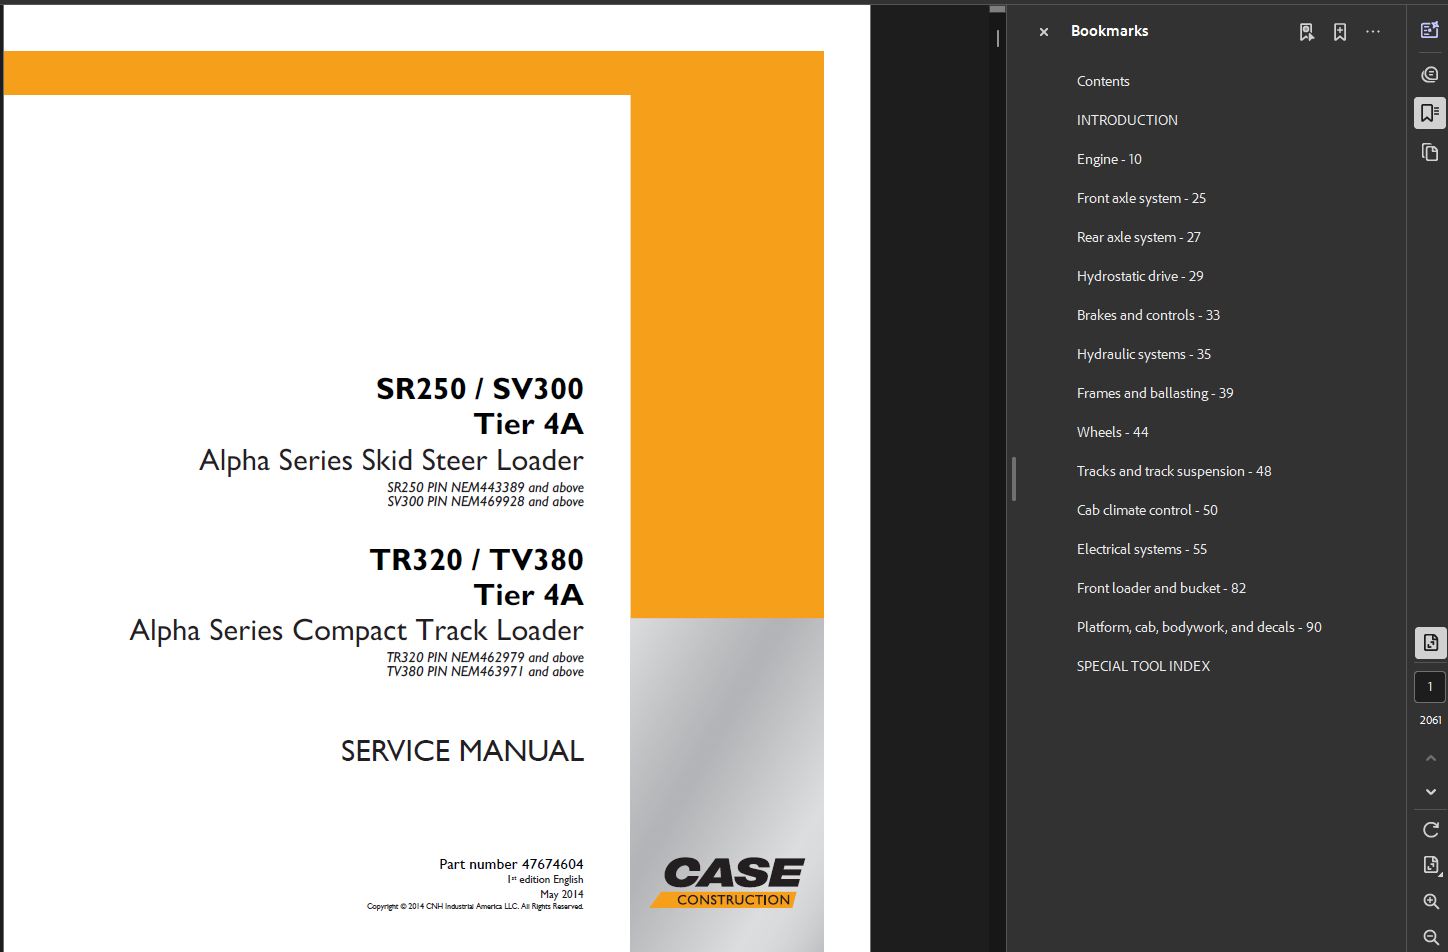Viewport: 1448px width, 952px height.
Task: Zoom in on the document
Action: click(x=1431, y=901)
